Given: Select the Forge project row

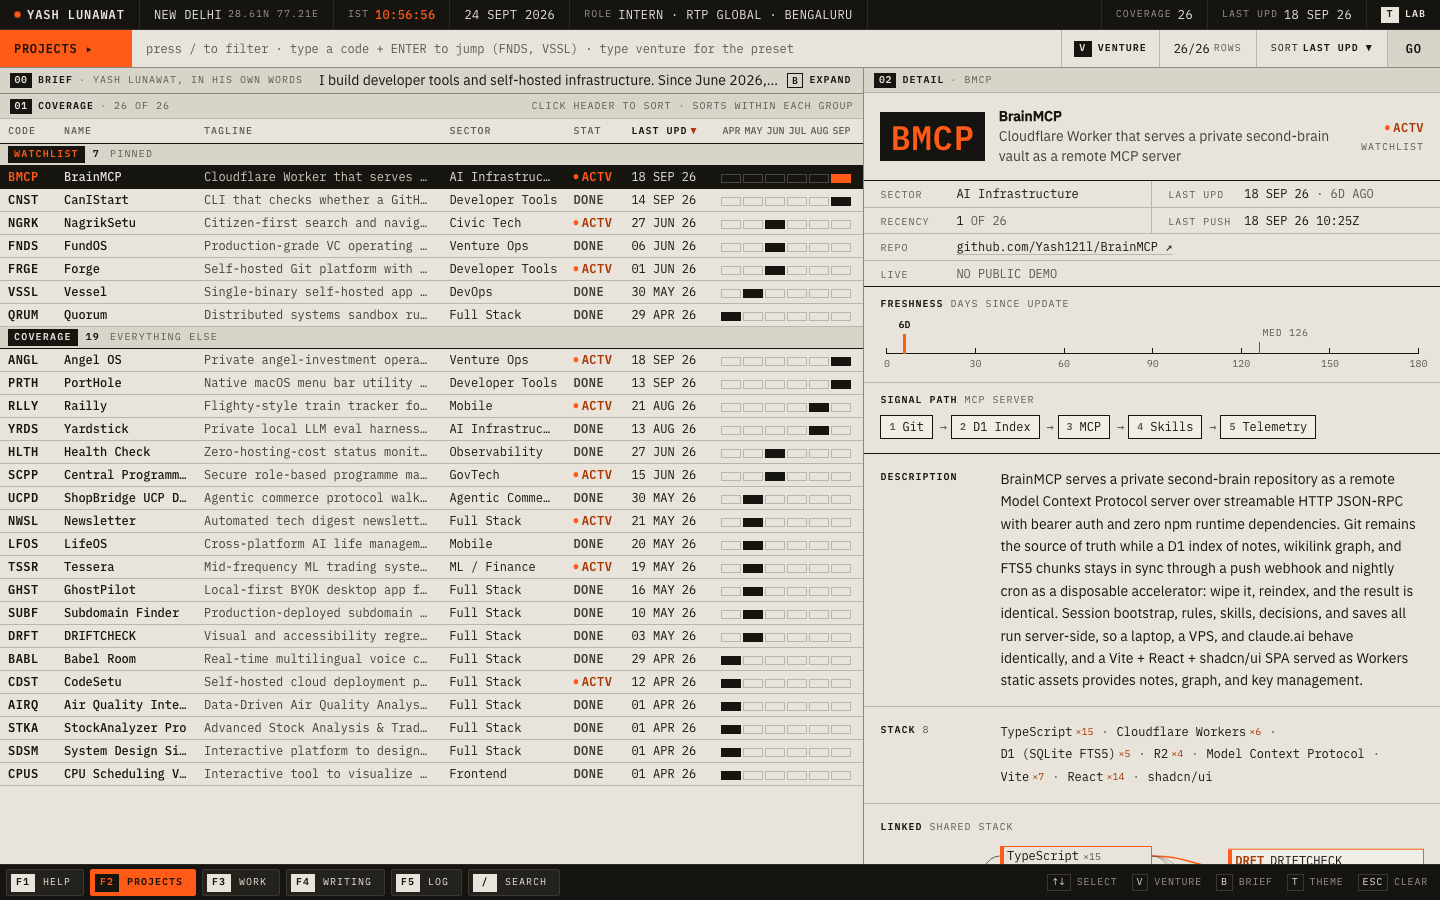Looking at the screenshot, I should pos(431,269).
